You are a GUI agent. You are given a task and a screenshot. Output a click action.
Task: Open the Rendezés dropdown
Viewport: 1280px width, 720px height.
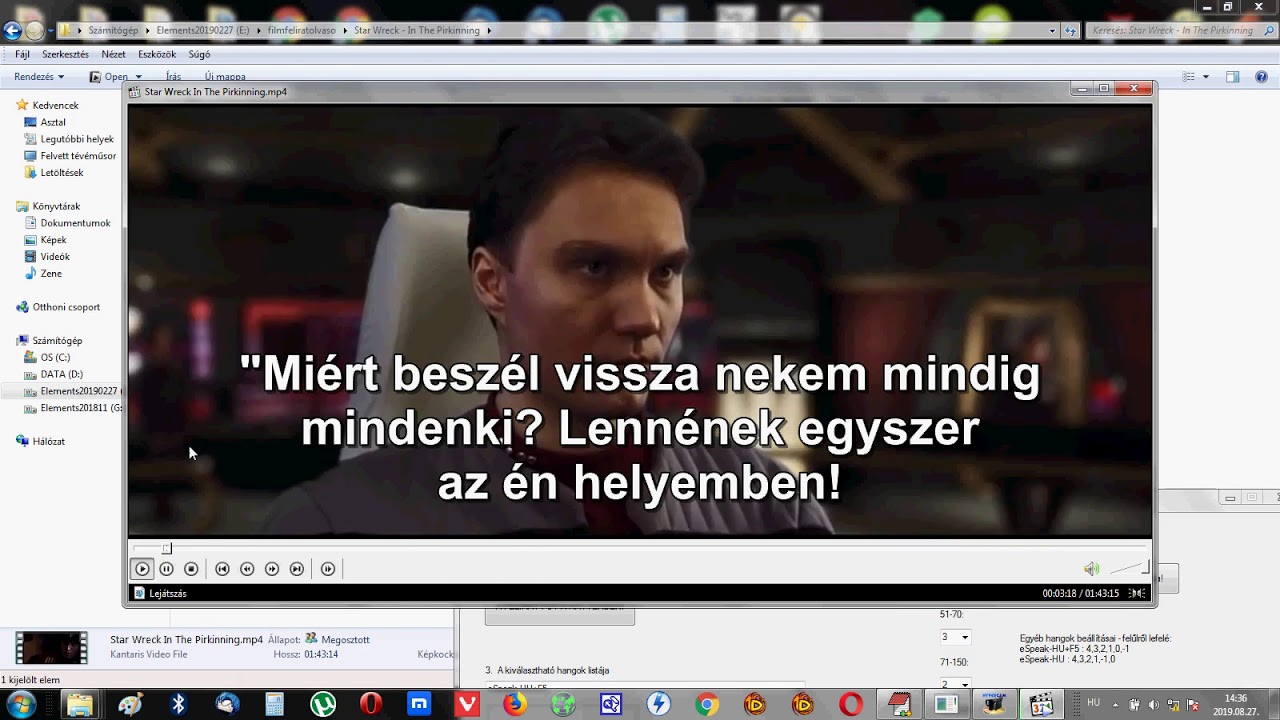click(x=39, y=77)
